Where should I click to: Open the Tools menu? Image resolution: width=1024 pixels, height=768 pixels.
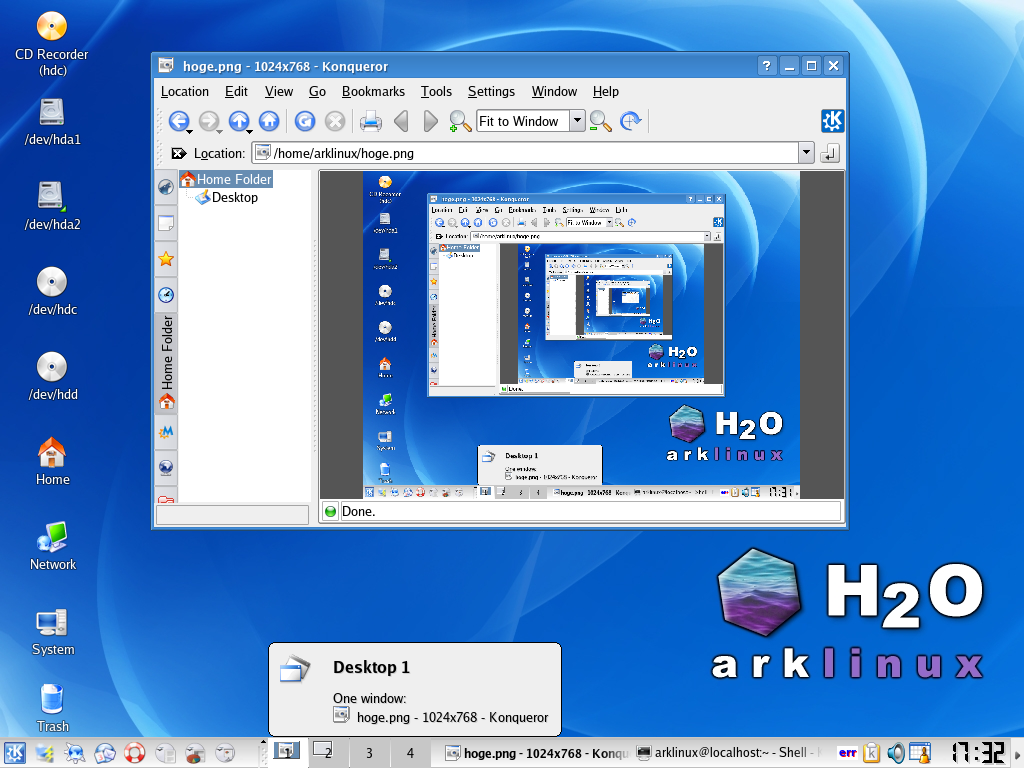[x=436, y=91]
